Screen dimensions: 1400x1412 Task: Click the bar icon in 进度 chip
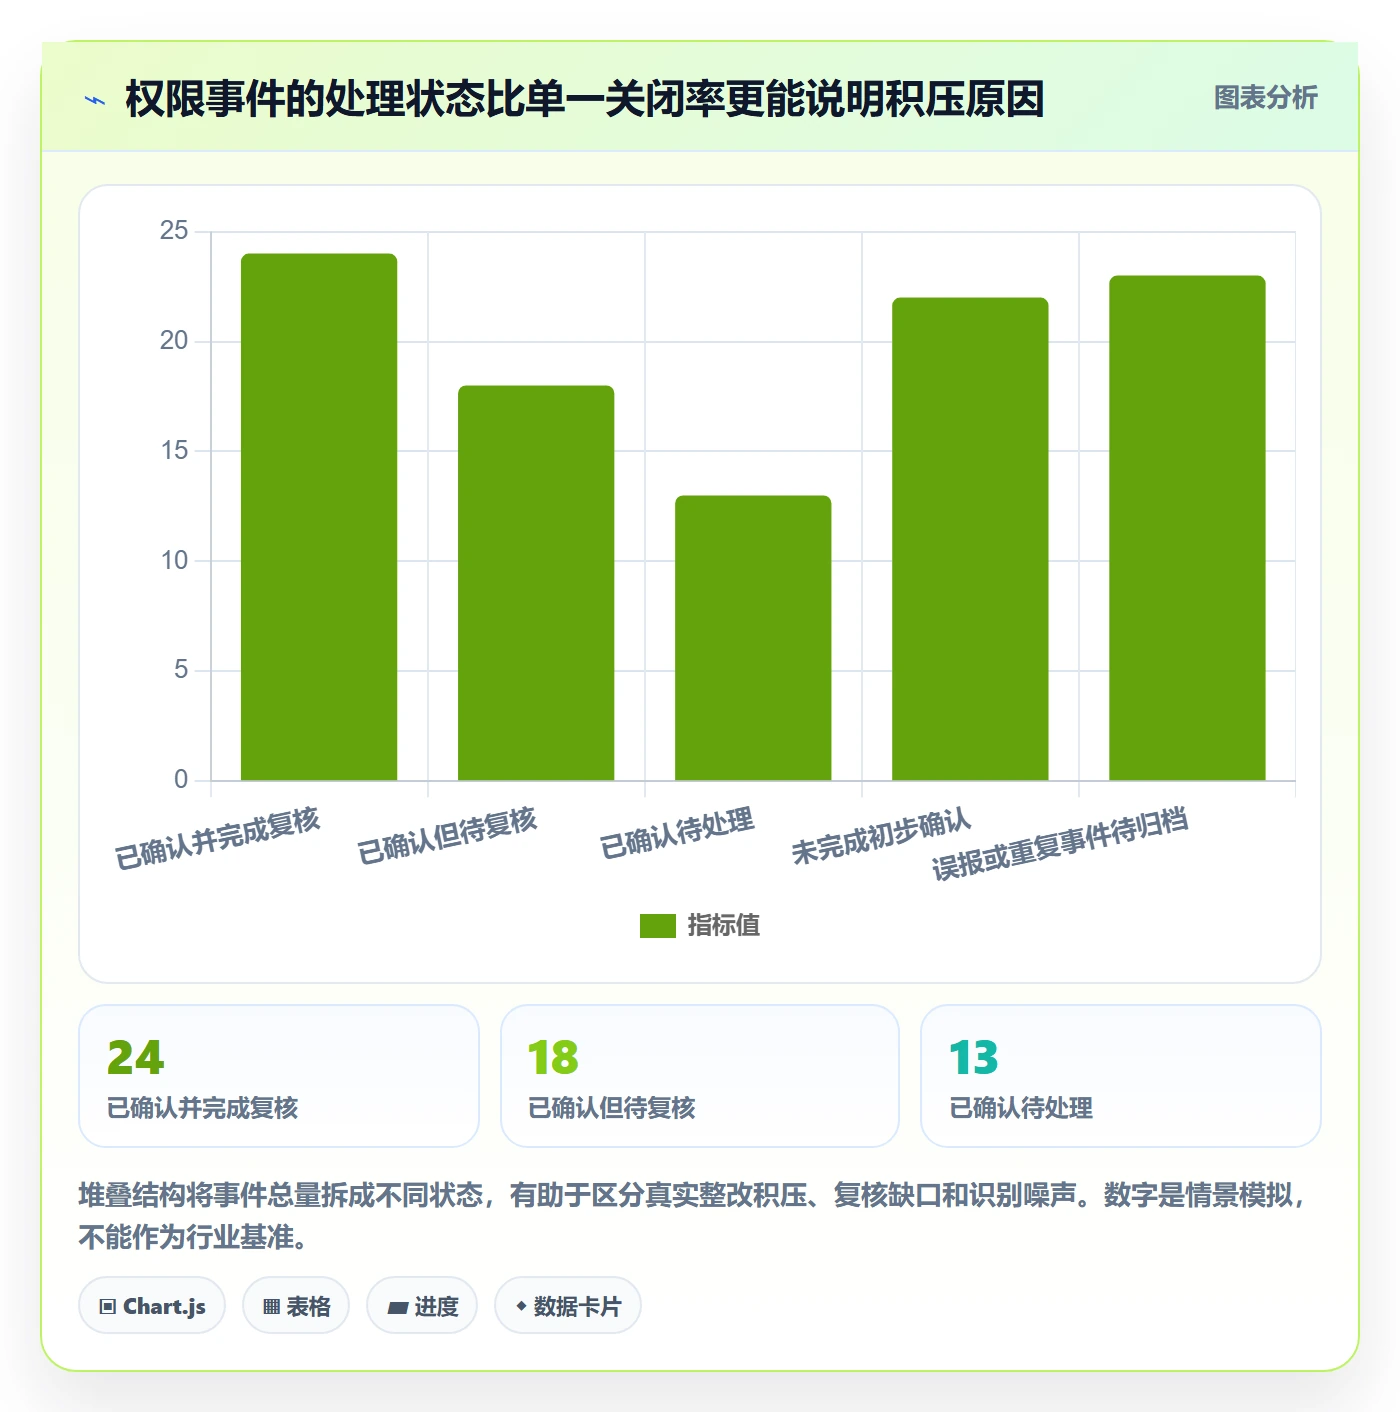coord(397,1307)
